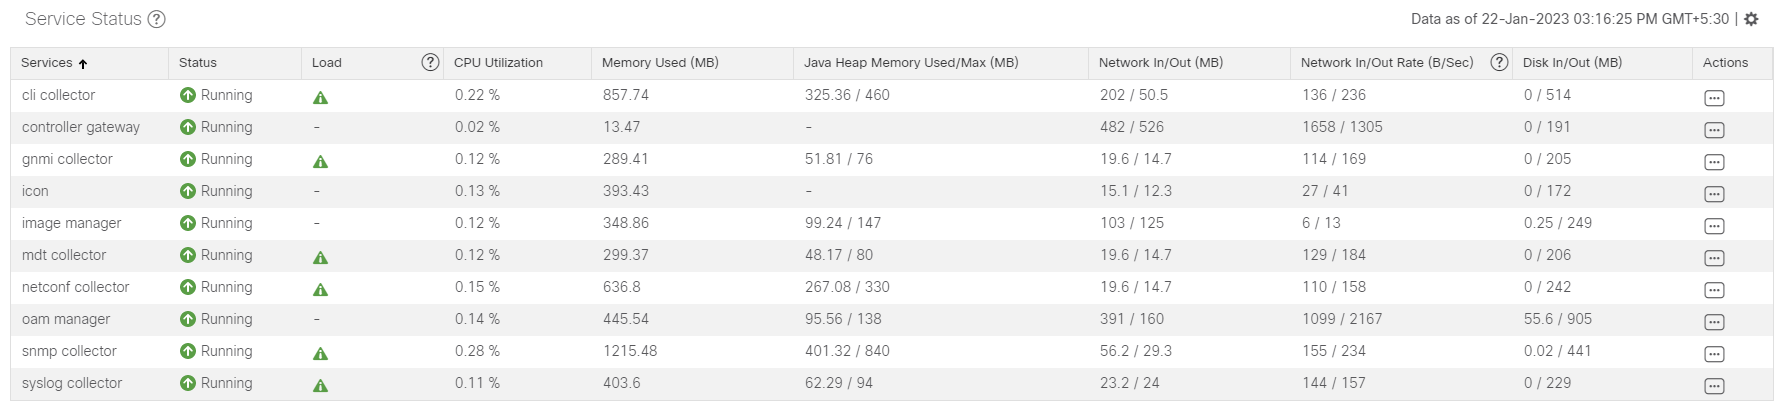Open actions menu for syslog collector
The image size is (1789, 416).
[1714, 386]
